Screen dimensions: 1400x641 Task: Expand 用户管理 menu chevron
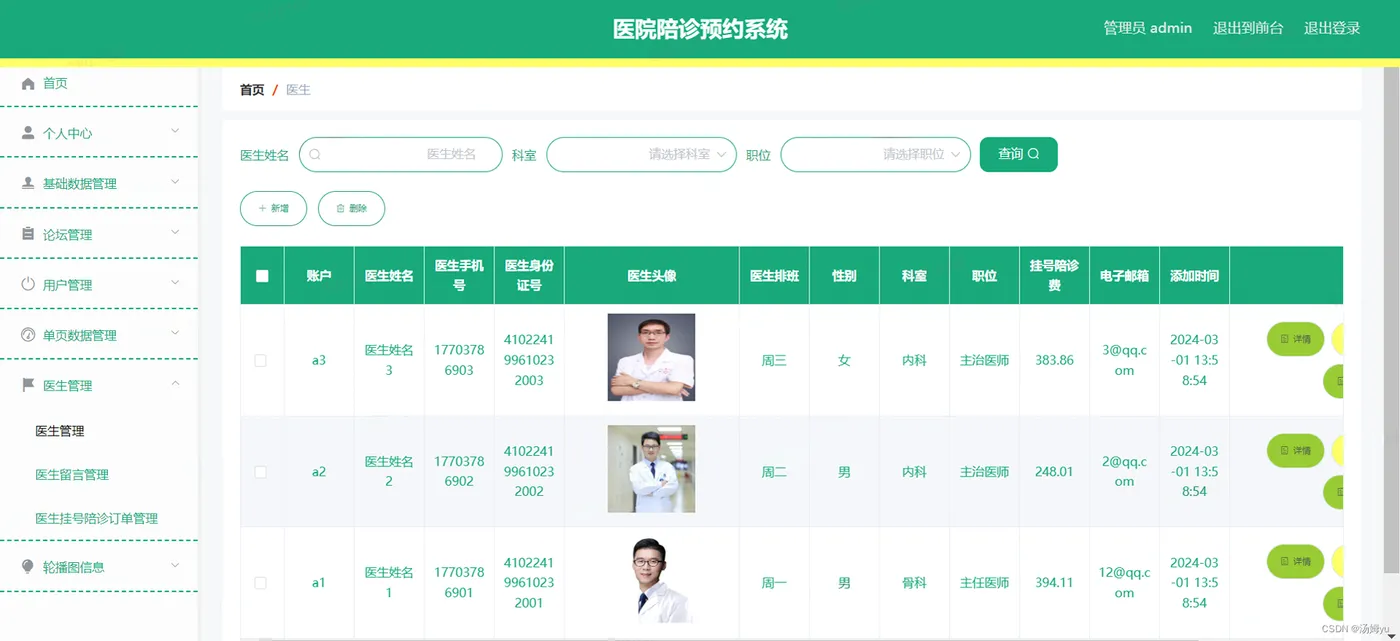(x=175, y=282)
